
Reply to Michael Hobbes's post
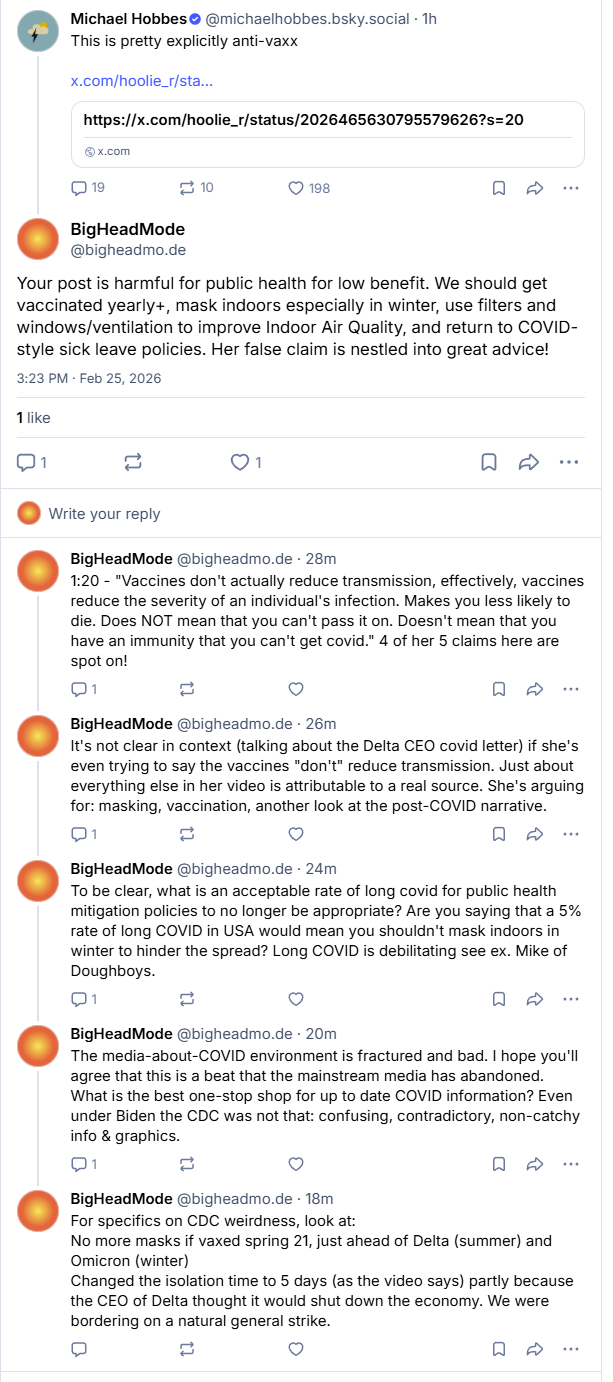coord(80,188)
